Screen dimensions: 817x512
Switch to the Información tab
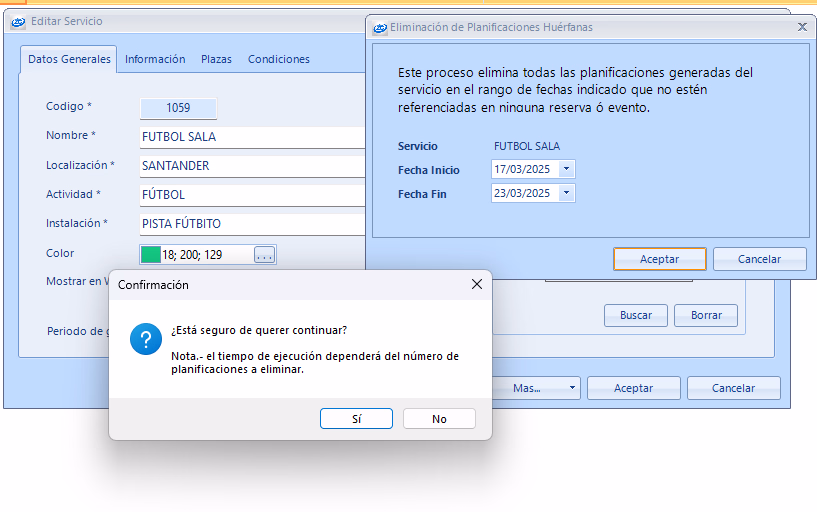155,59
